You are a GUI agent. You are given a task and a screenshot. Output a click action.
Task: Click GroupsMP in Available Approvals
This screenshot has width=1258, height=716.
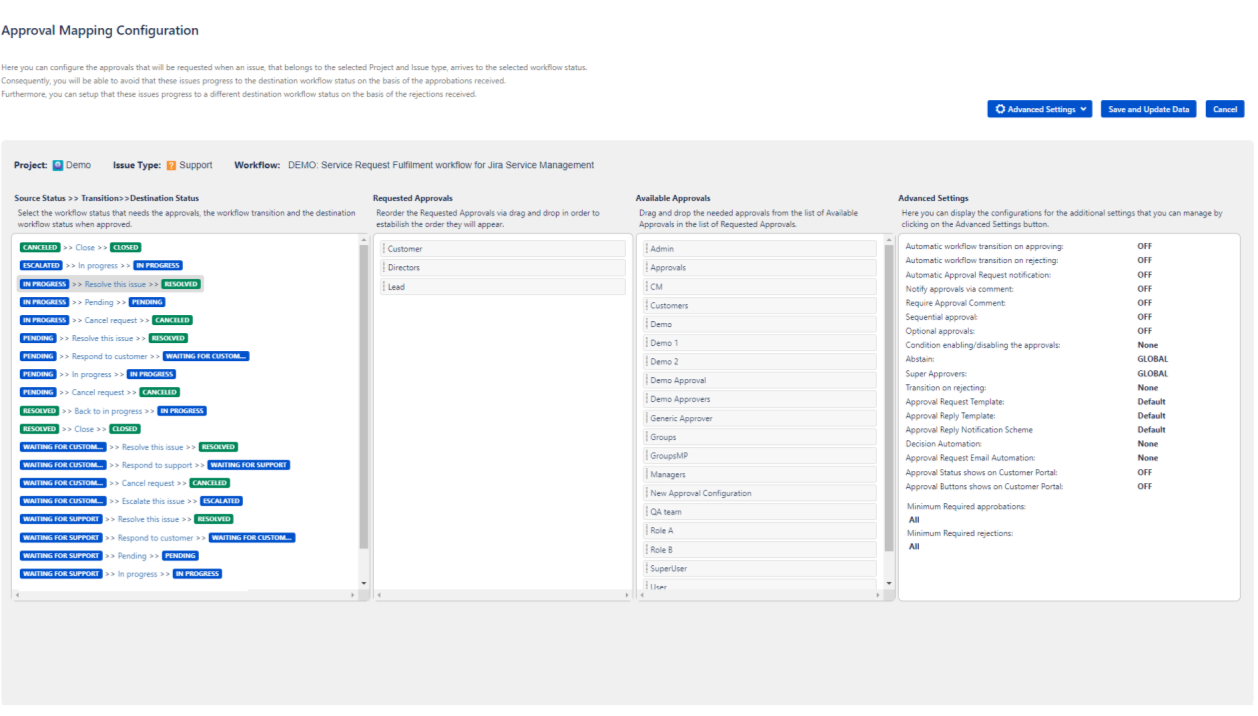click(759, 456)
